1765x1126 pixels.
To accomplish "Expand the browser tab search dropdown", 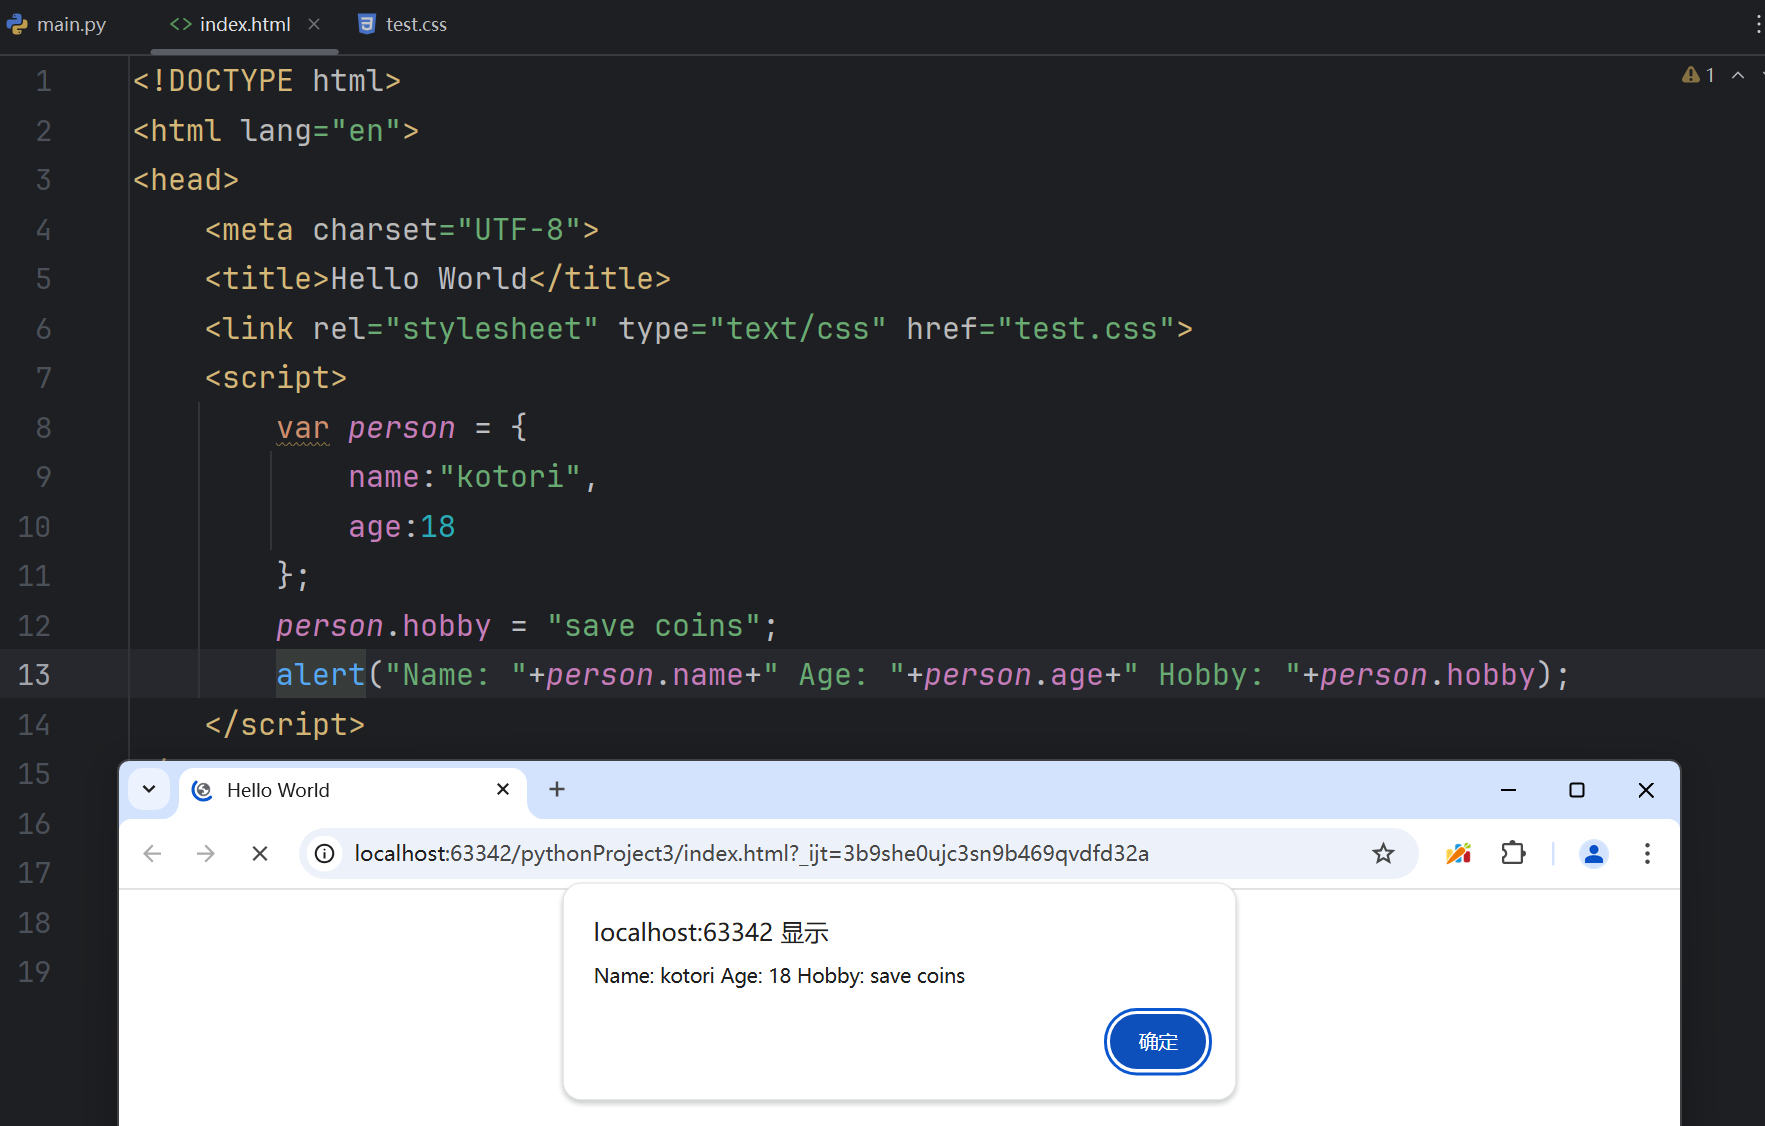I will pyautogui.click(x=149, y=789).
